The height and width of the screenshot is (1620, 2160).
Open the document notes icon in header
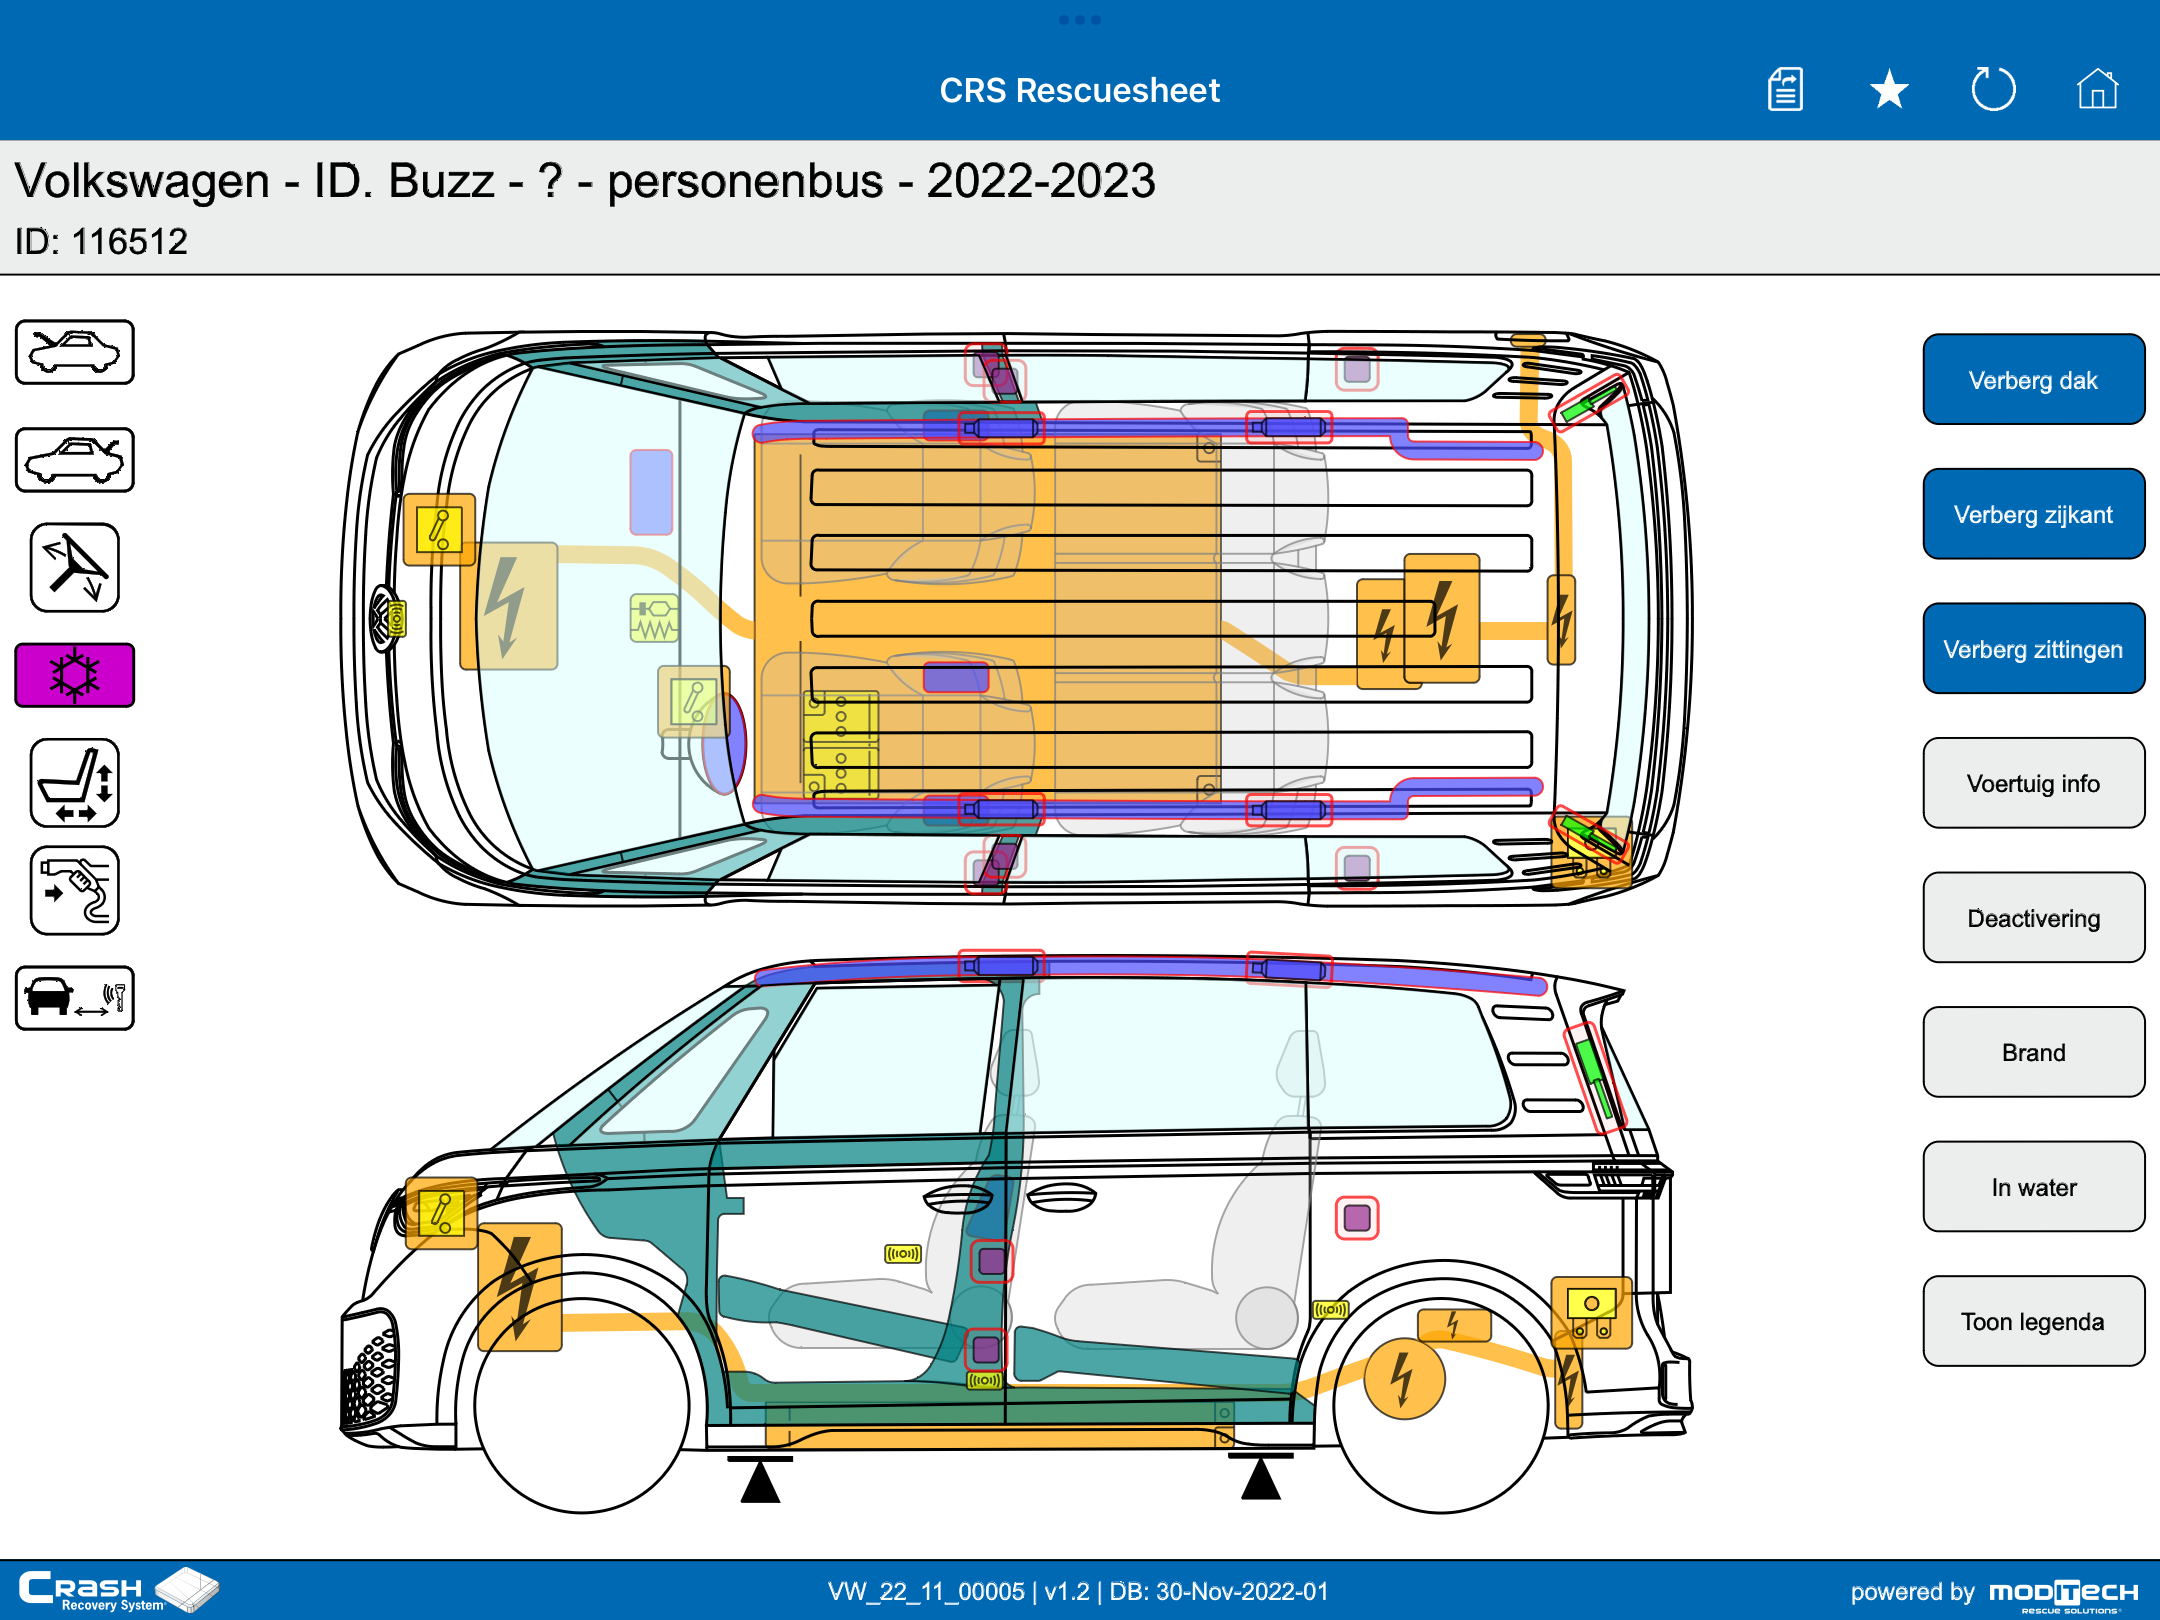click(1785, 90)
